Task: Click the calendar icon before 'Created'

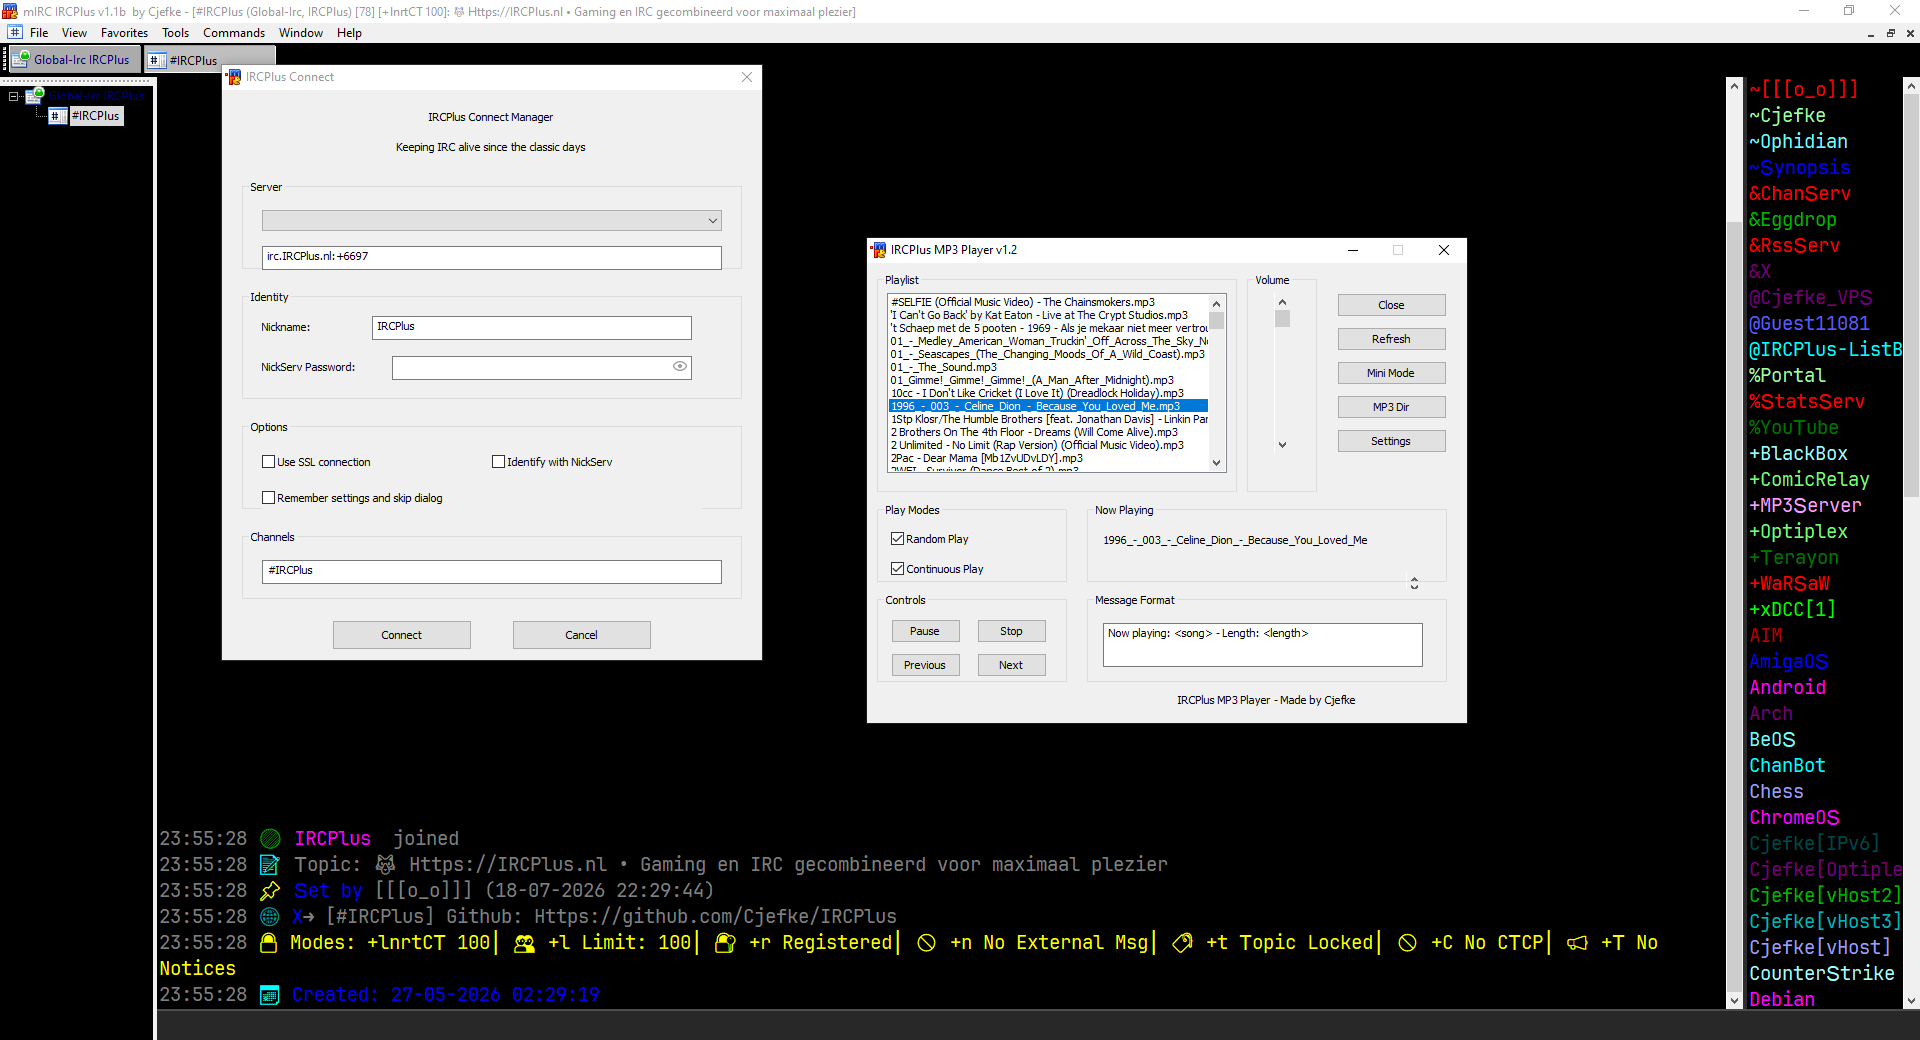Action: [270, 995]
